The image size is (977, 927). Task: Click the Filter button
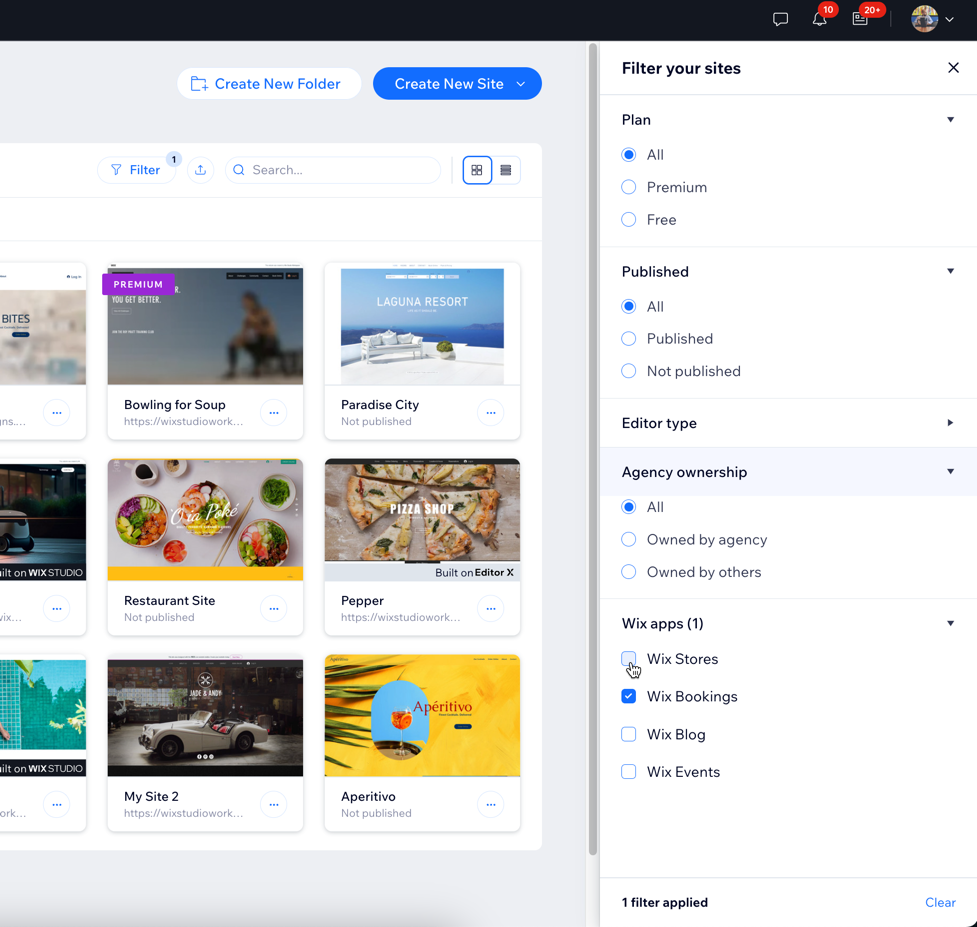pyautogui.click(x=136, y=170)
